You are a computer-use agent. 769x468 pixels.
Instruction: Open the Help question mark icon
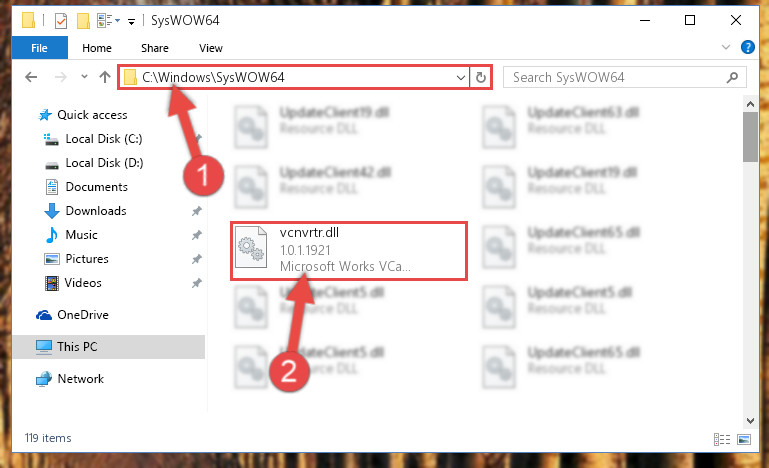pyautogui.click(x=747, y=48)
